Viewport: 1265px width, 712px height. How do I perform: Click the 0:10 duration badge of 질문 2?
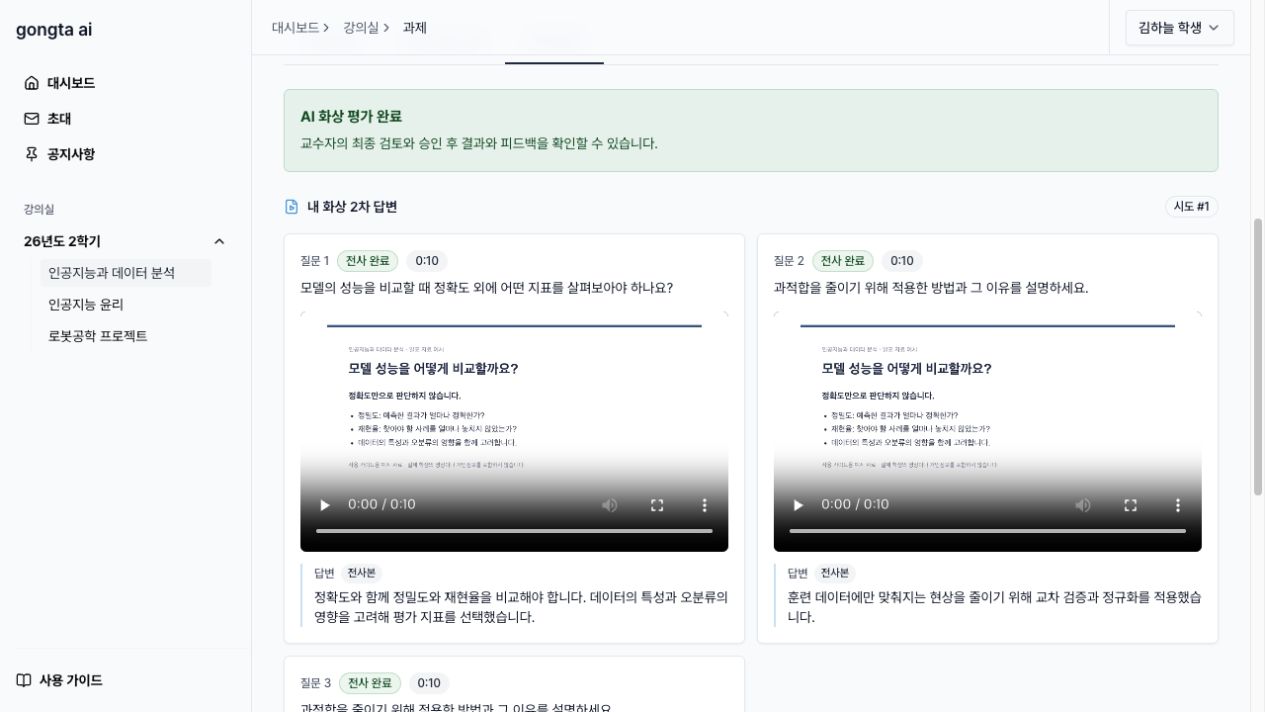[x=902, y=261]
